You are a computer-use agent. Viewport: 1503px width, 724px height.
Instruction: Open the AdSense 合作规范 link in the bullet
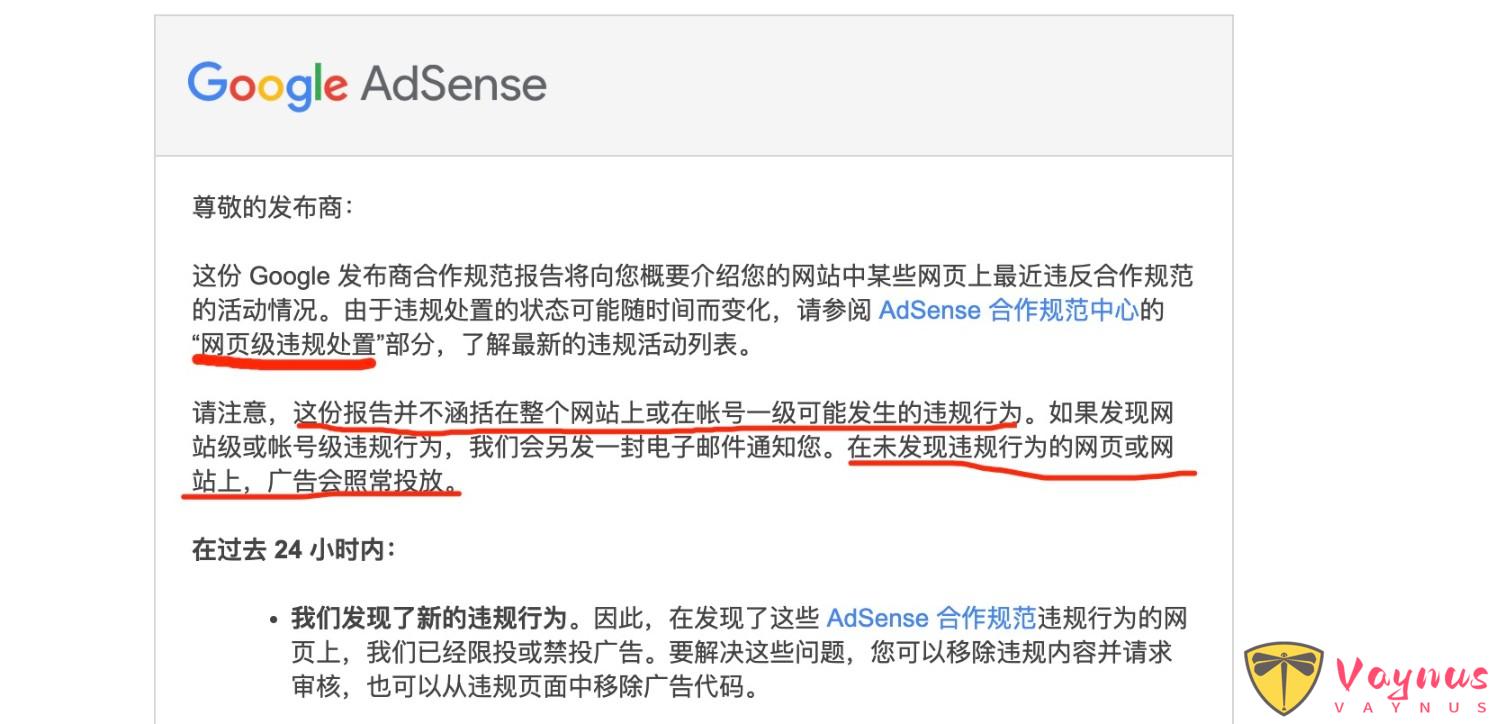click(x=930, y=617)
